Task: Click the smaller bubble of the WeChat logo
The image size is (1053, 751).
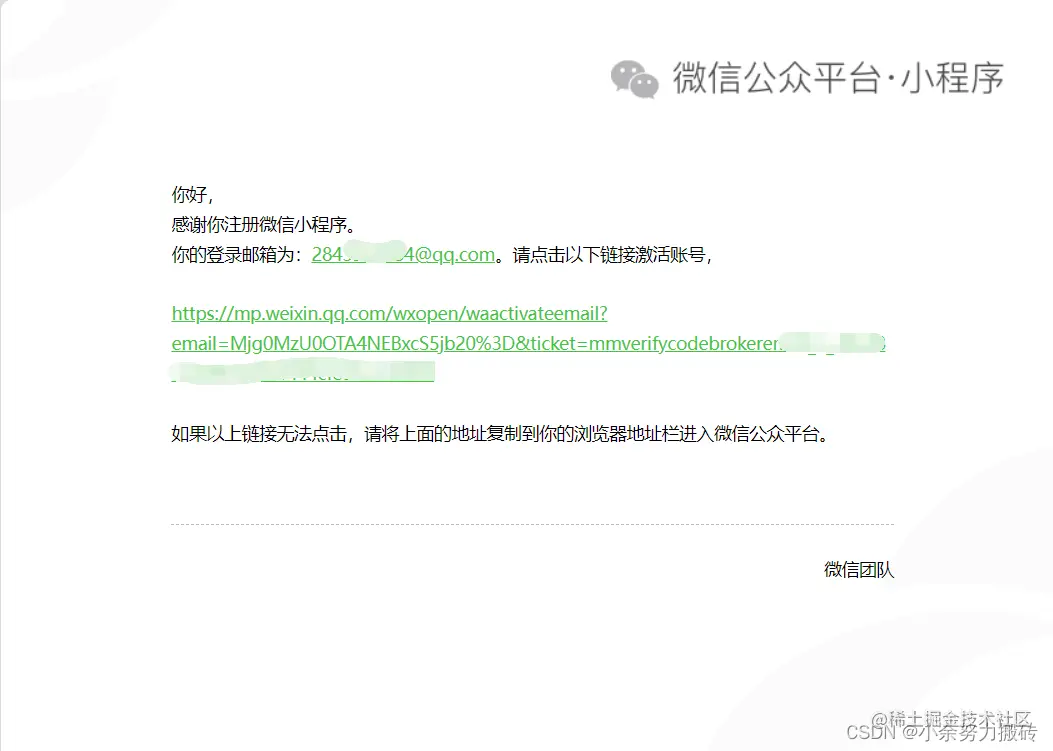Action: (645, 86)
